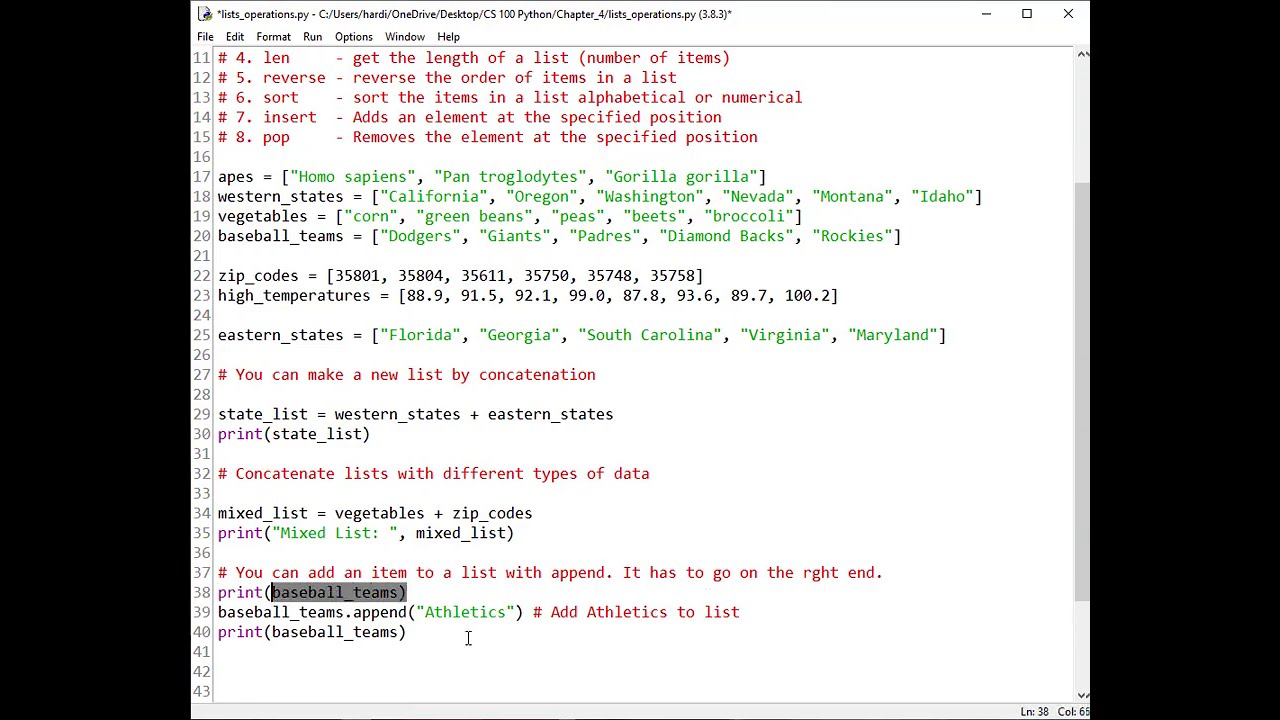
Task: Click the '# 6. sort' comment line
Action: [x=510, y=98]
